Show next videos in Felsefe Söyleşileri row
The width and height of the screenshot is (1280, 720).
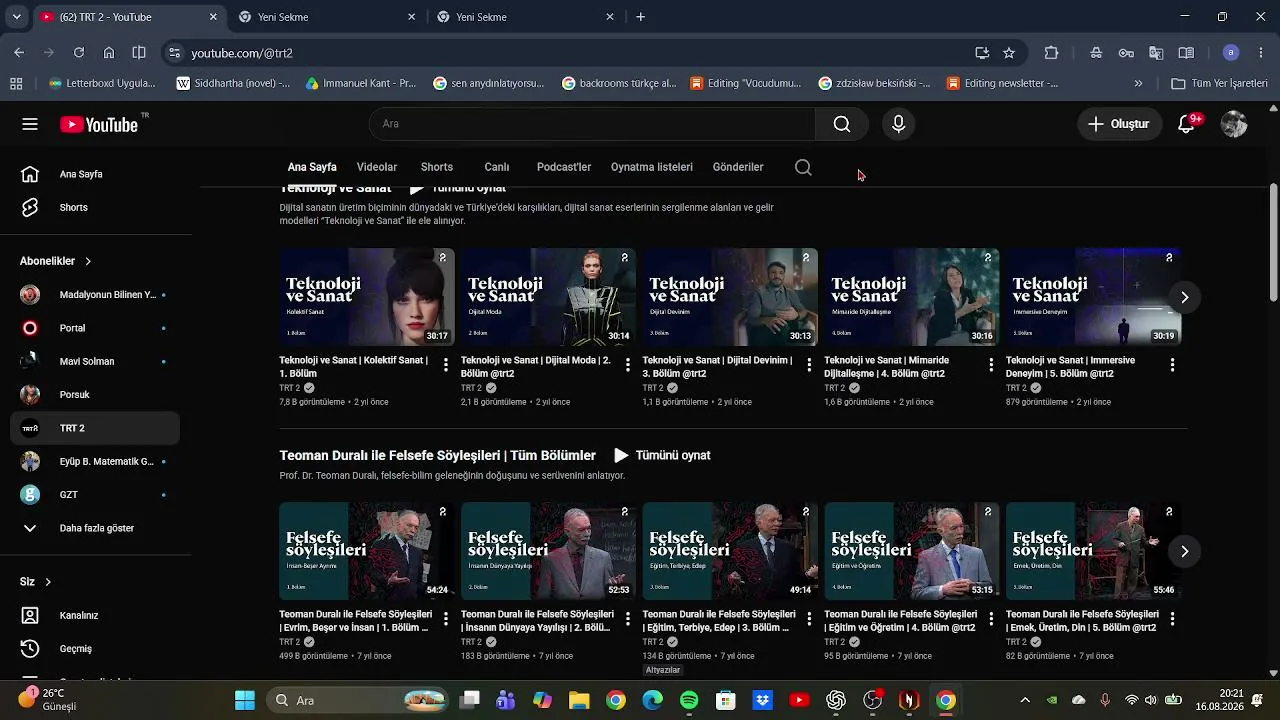pyautogui.click(x=1184, y=551)
